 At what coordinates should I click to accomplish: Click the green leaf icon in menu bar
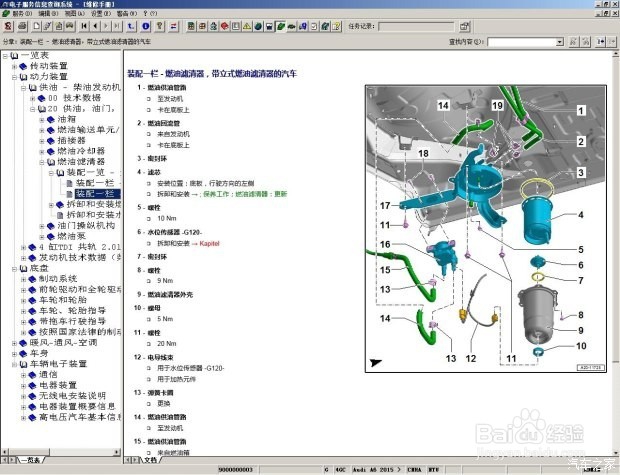coord(6,13)
